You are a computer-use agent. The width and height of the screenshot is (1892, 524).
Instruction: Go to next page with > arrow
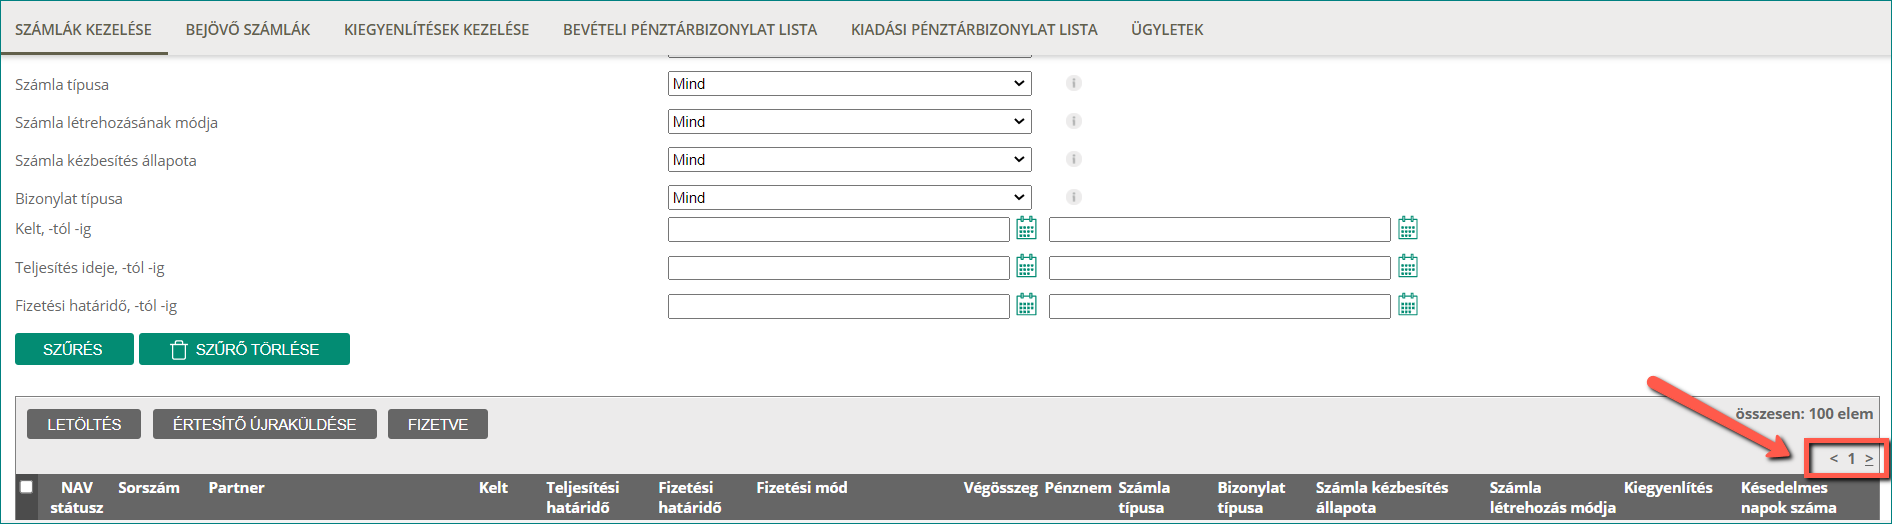coord(1869,459)
